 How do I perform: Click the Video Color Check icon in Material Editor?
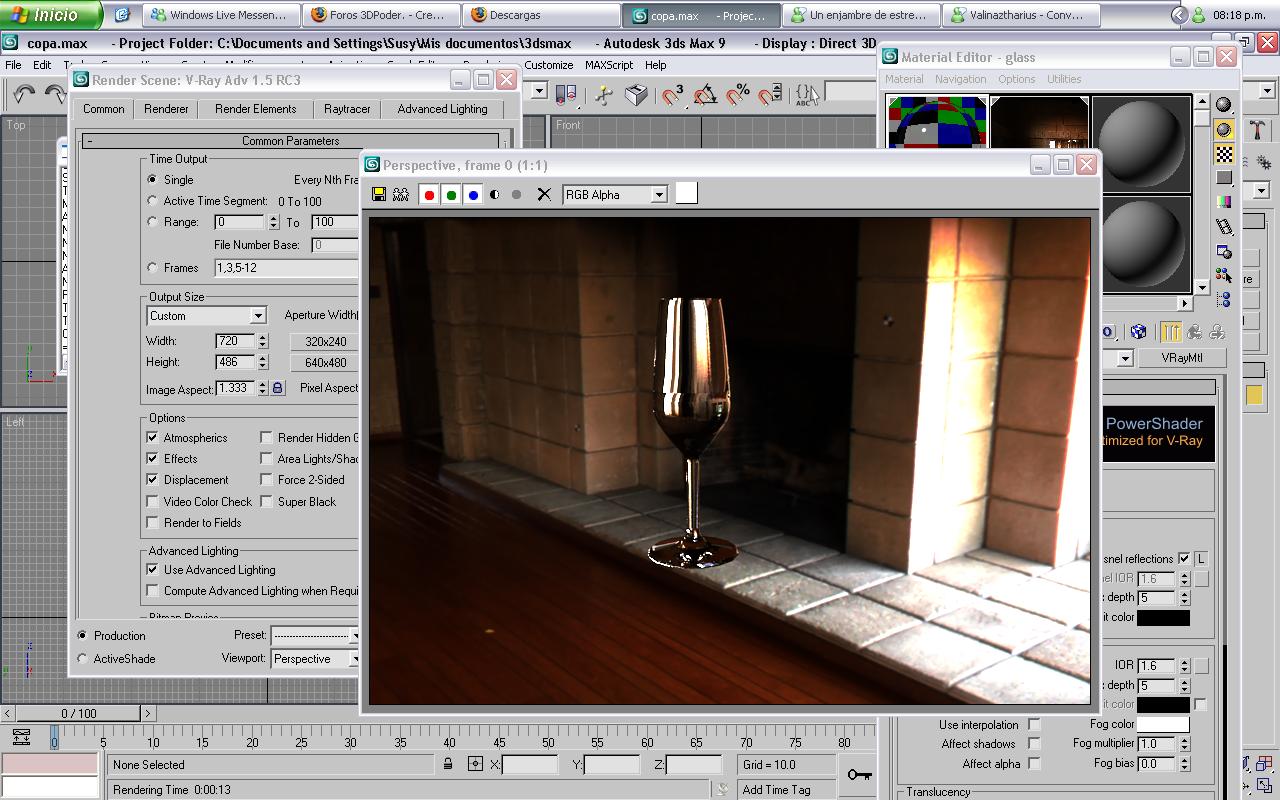point(1224,203)
